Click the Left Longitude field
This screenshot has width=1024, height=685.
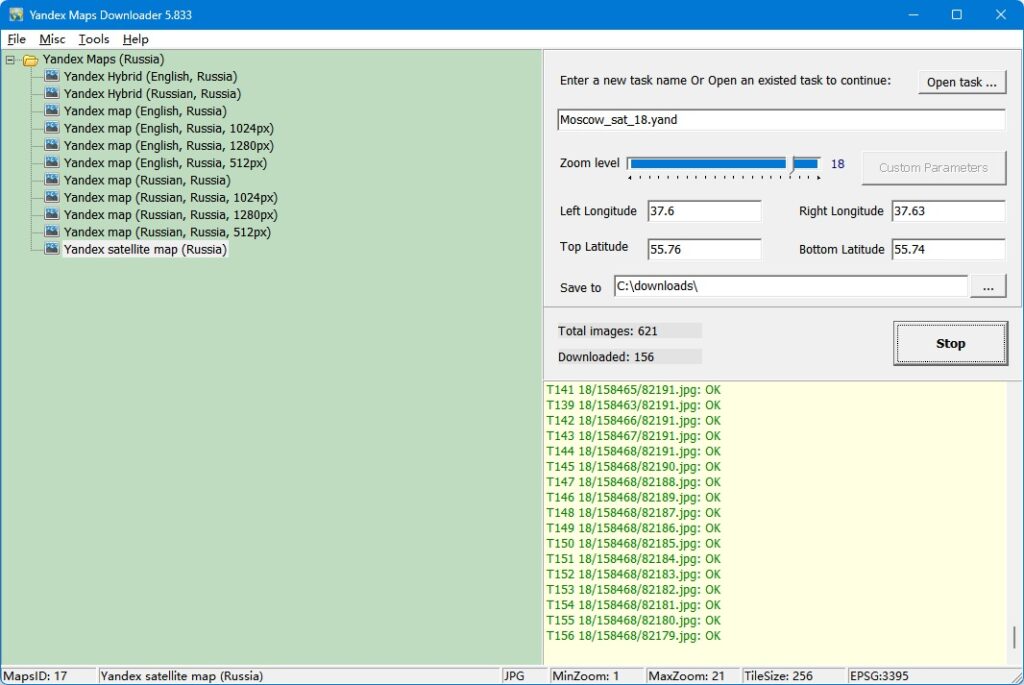[704, 212]
